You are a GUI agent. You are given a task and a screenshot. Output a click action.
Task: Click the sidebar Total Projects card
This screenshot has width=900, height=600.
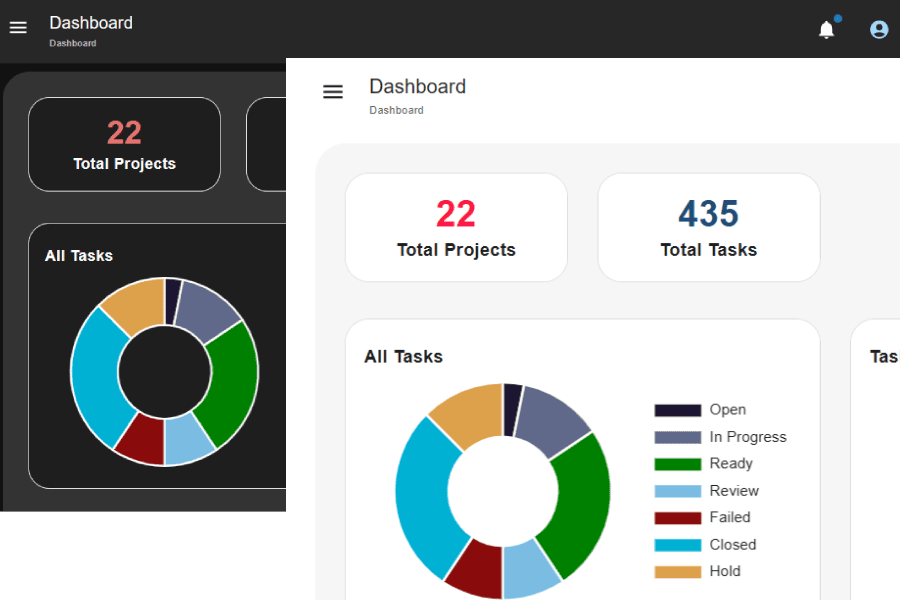tap(124, 144)
